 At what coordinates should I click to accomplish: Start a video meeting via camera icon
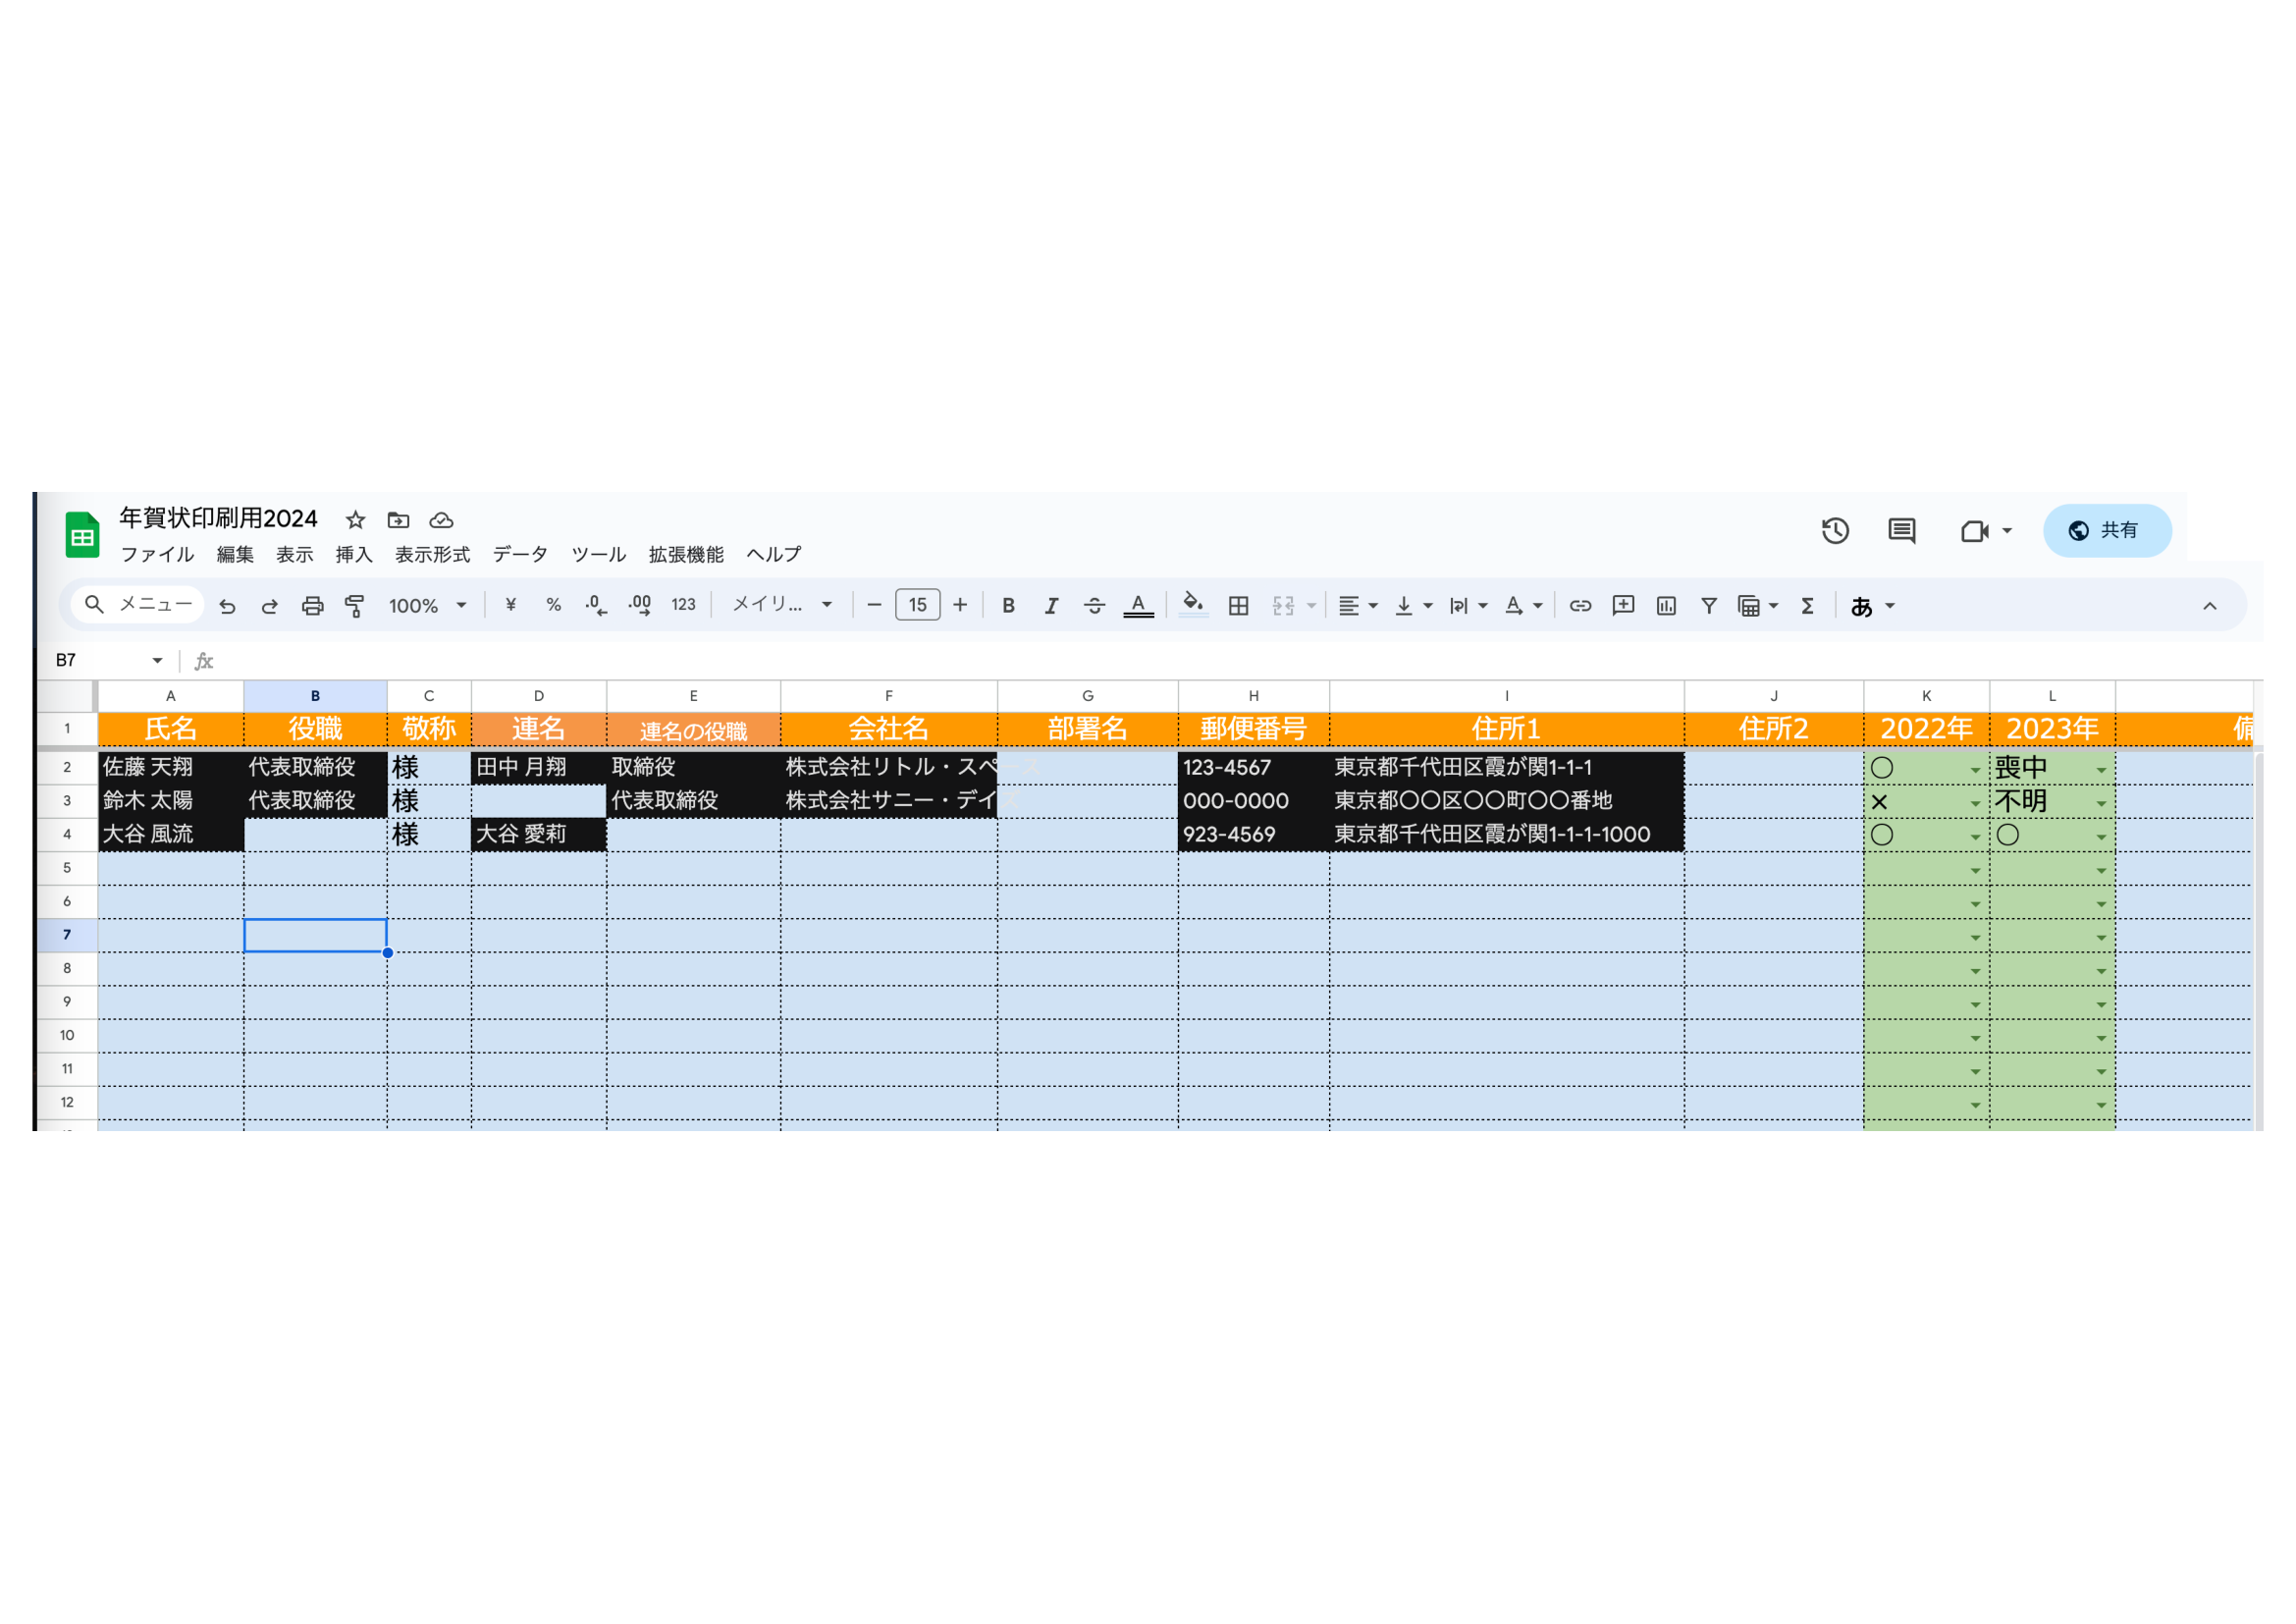(x=1975, y=531)
